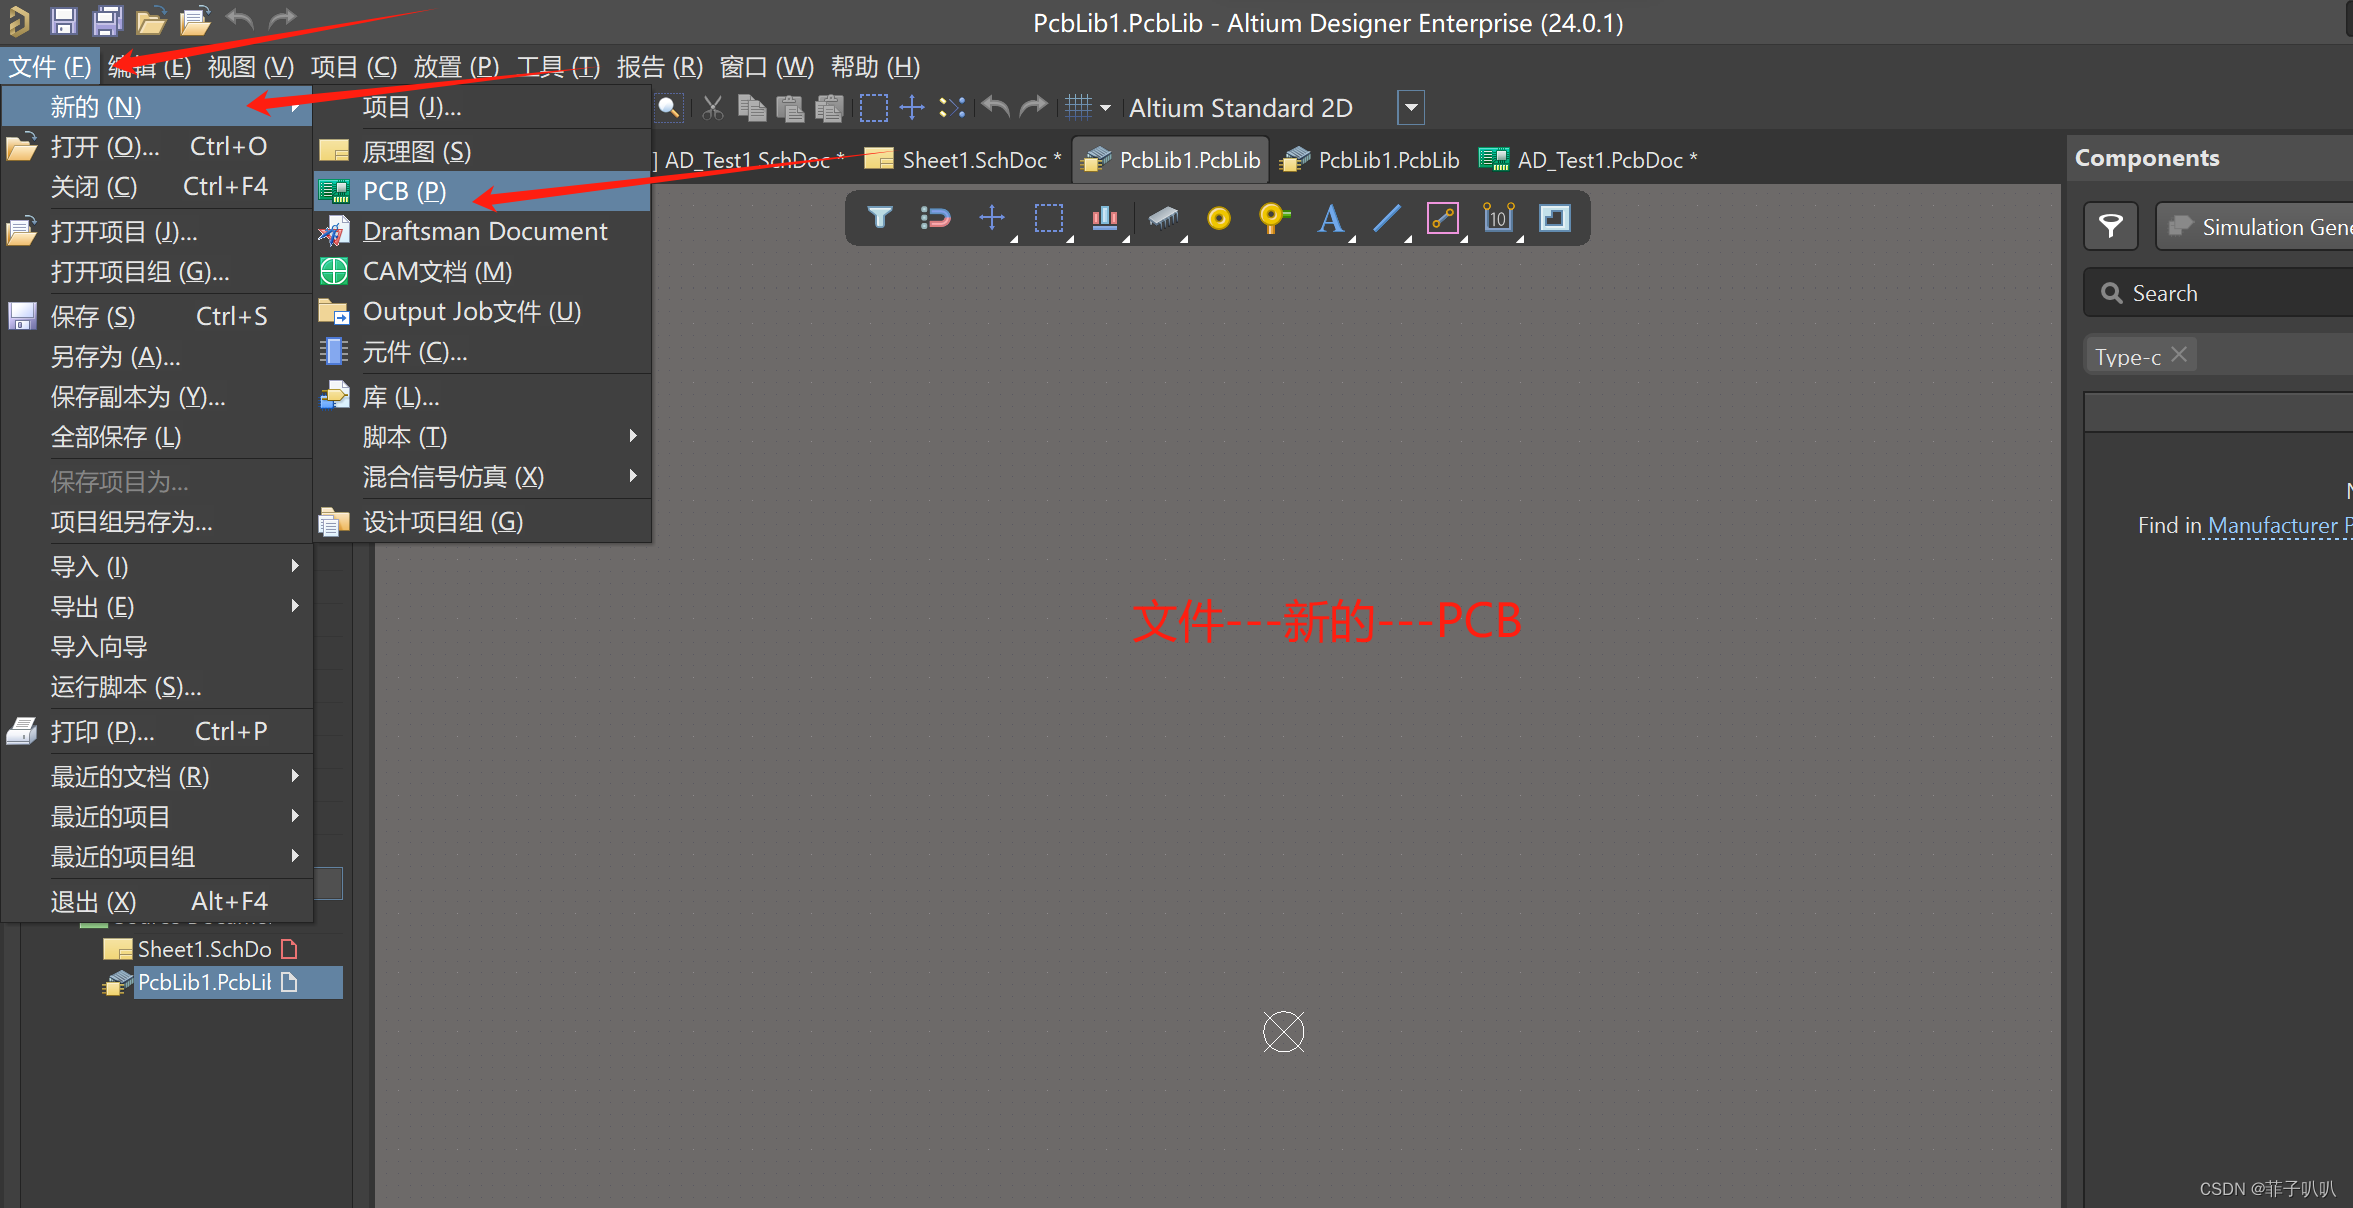Viewport: 2353px width, 1208px height.
Task: Remove the Type-c search filter chip
Action: click(x=2179, y=355)
